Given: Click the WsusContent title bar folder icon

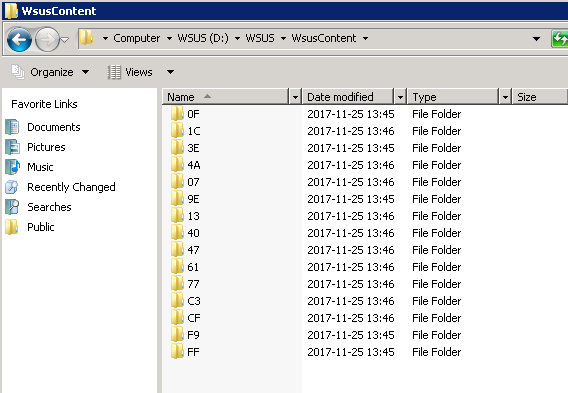Looking at the screenshot, I should click(x=11, y=11).
